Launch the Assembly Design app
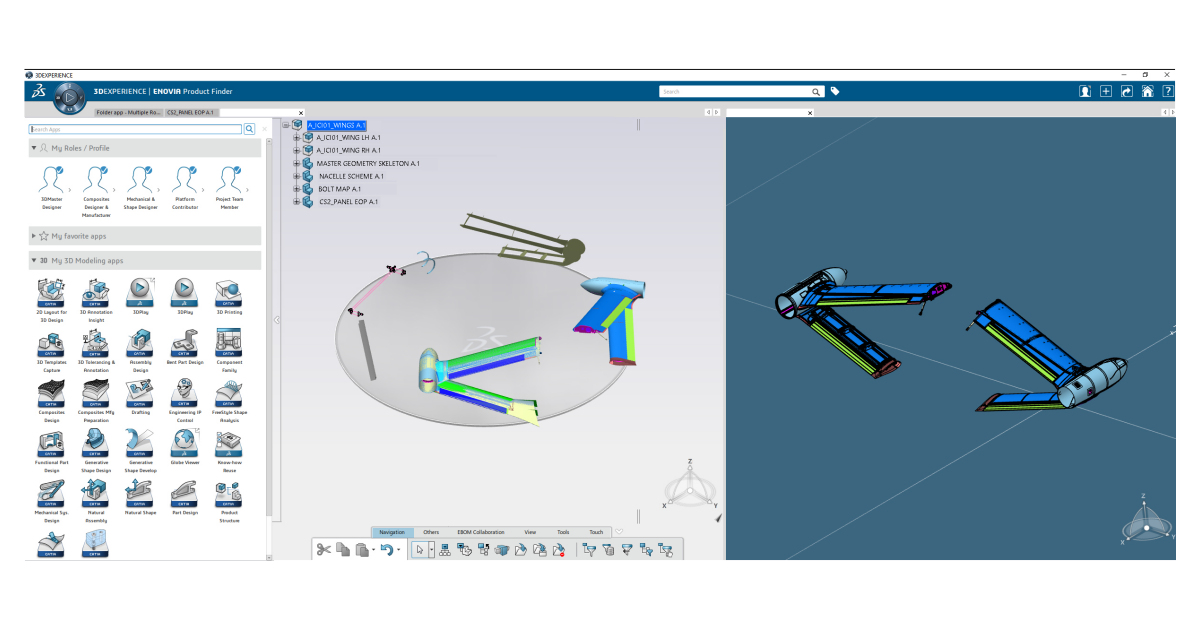The width and height of the screenshot is (1200, 627). [x=139, y=344]
